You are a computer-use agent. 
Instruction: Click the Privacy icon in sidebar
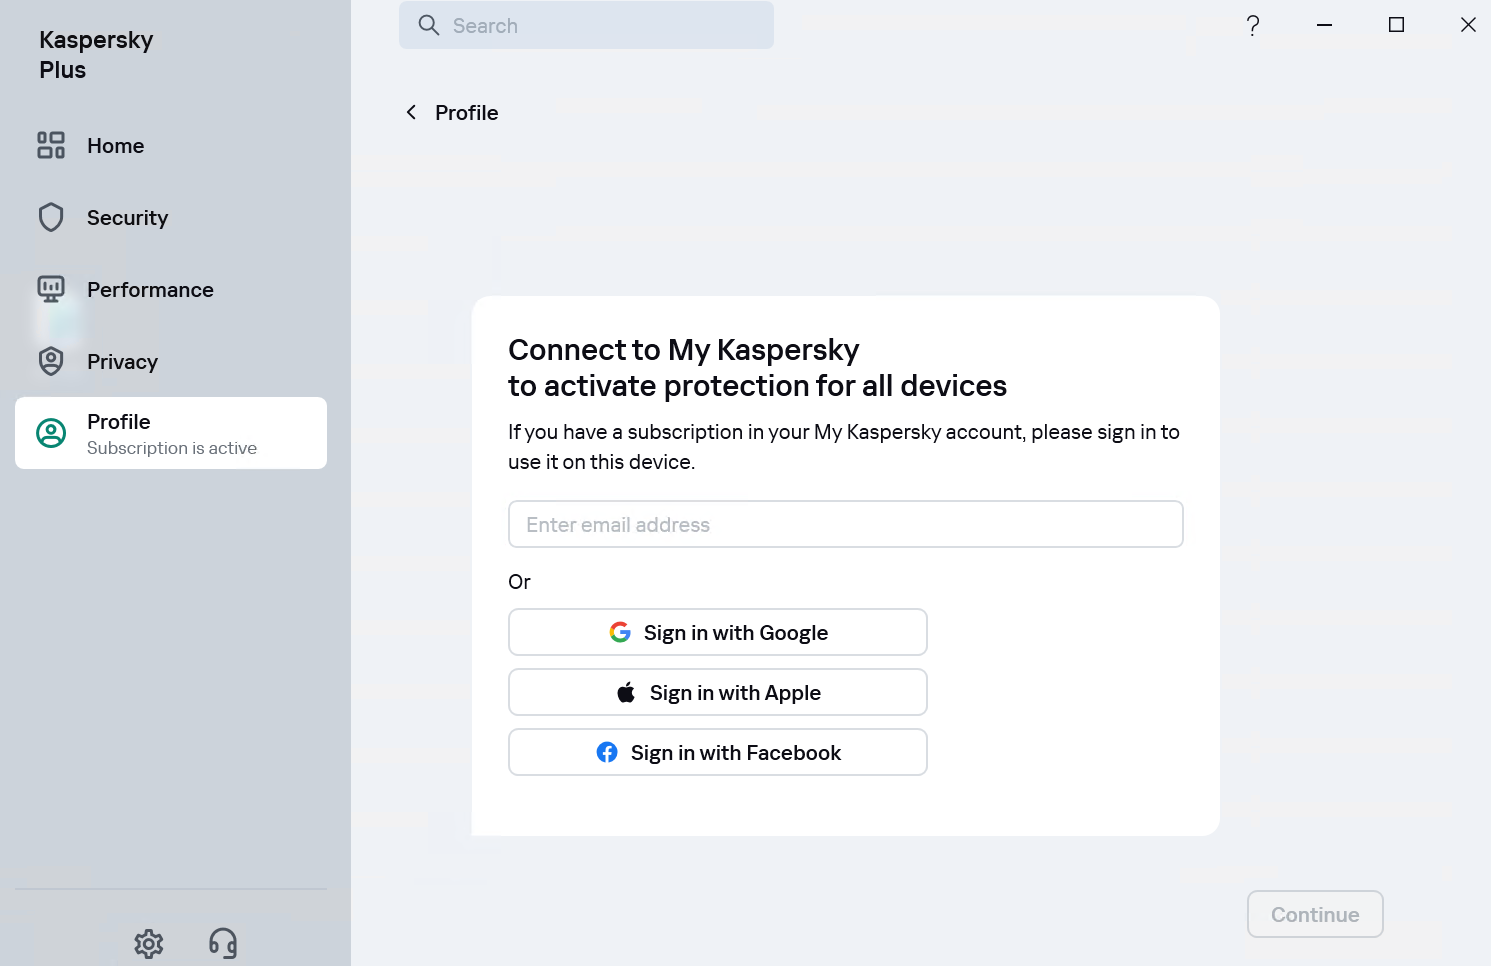pos(51,361)
